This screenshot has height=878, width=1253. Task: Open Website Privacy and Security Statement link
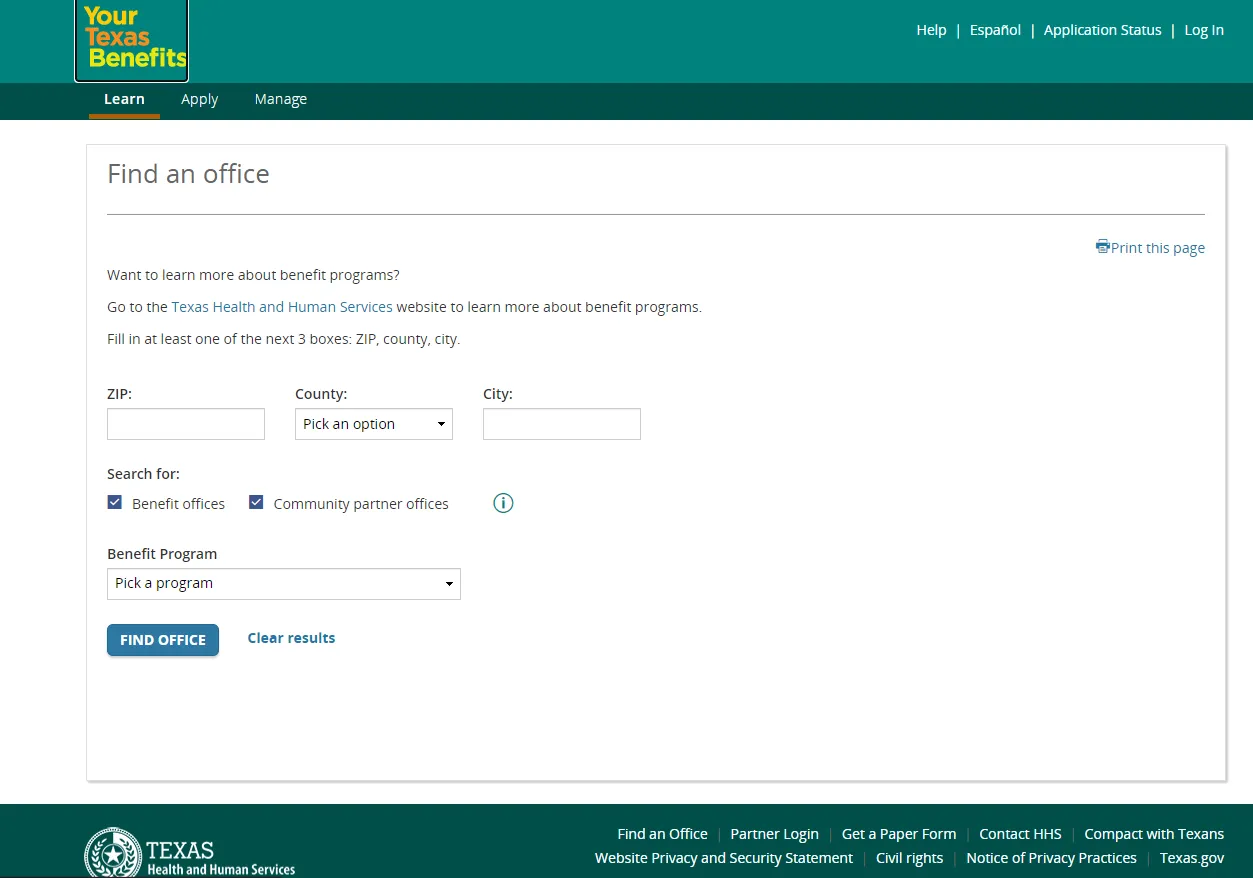[x=724, y=858]
